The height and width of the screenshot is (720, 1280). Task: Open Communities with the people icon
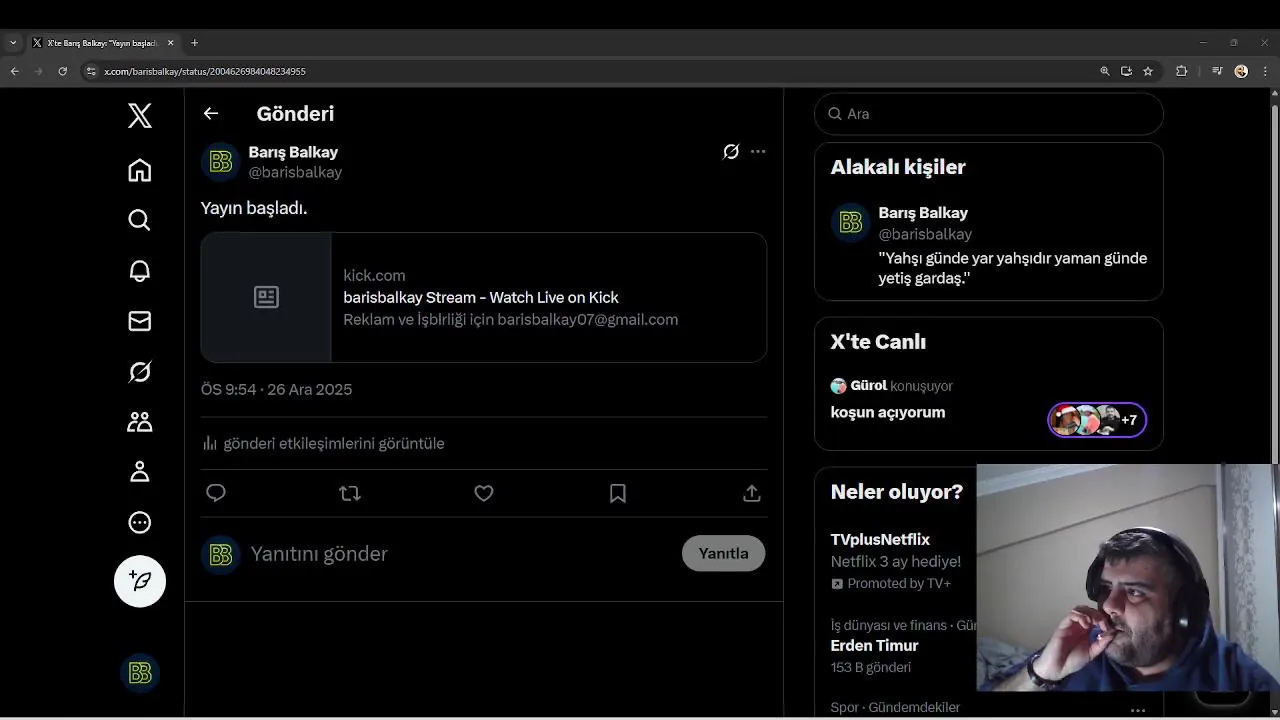click(x=140, y=422)
